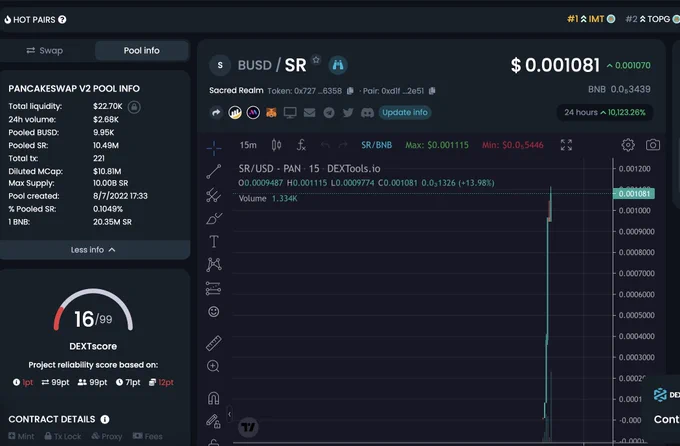Click the liquidity lock icon

[134, 107]
